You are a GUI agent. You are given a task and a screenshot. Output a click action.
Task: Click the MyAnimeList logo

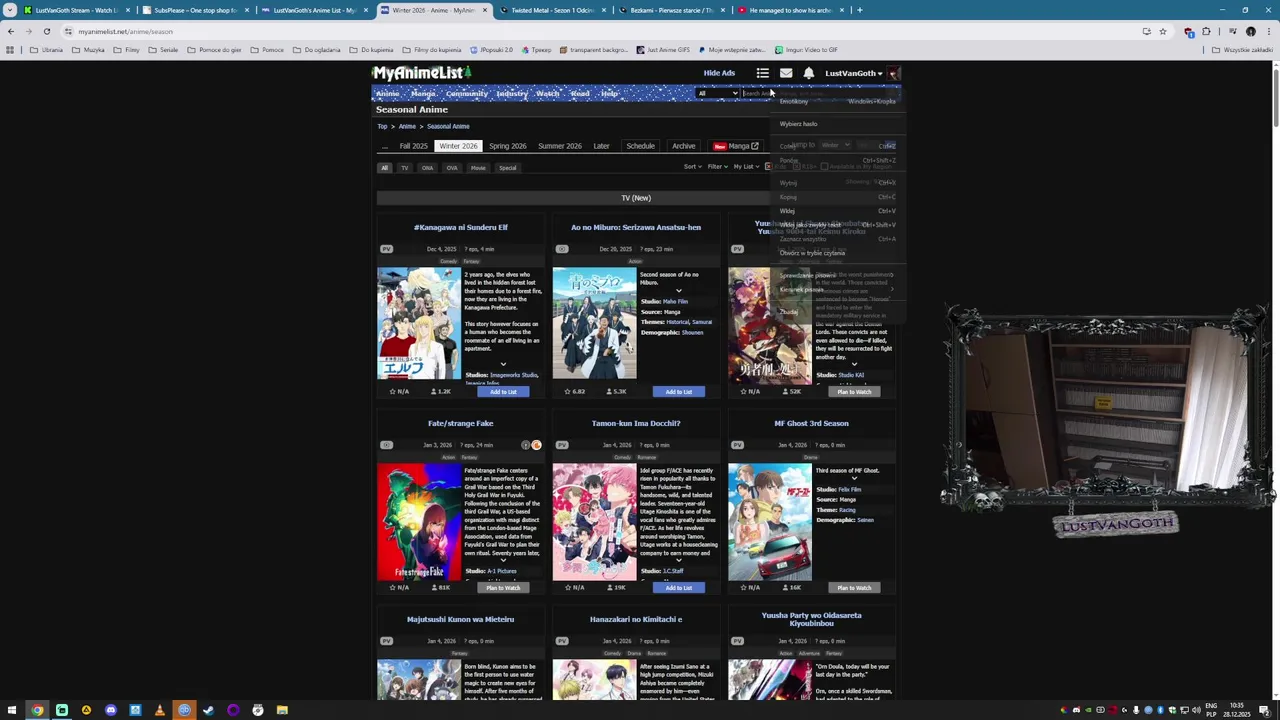coord(422,73)
